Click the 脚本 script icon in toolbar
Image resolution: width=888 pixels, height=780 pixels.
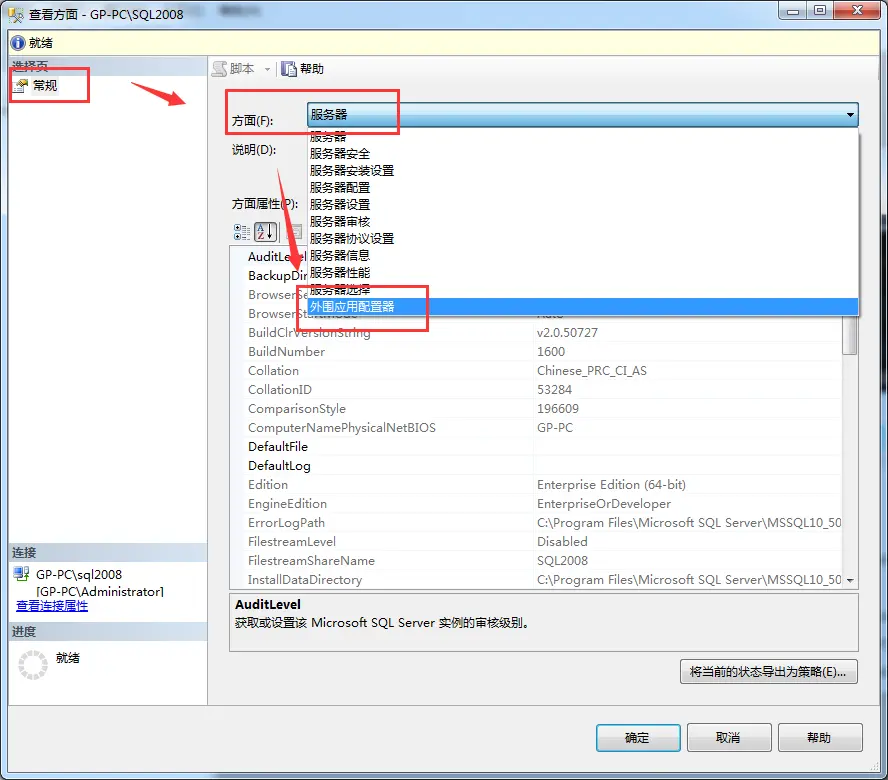(x=220, y=69)
